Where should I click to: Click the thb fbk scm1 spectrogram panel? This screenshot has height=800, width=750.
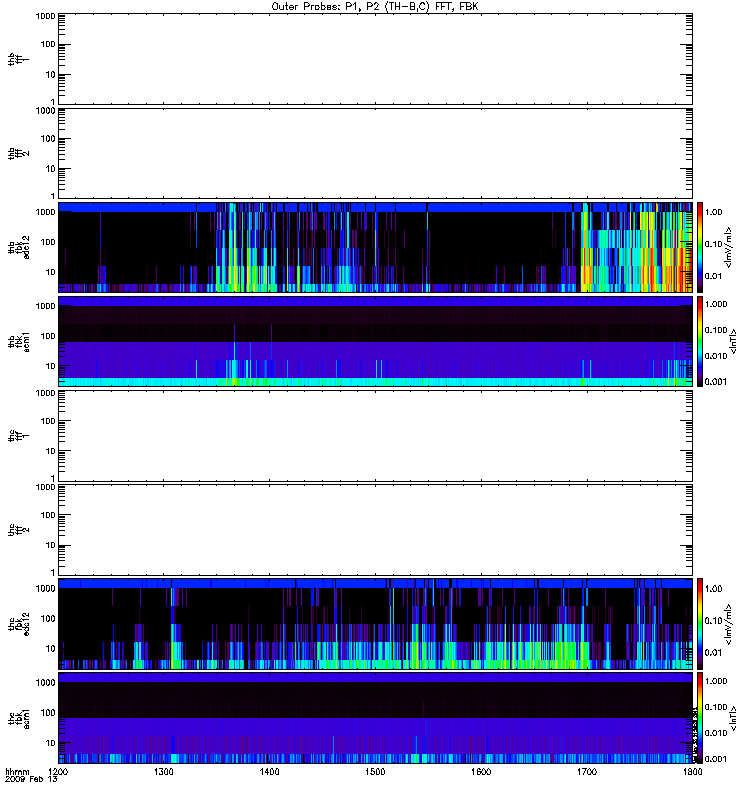[376, 342]
